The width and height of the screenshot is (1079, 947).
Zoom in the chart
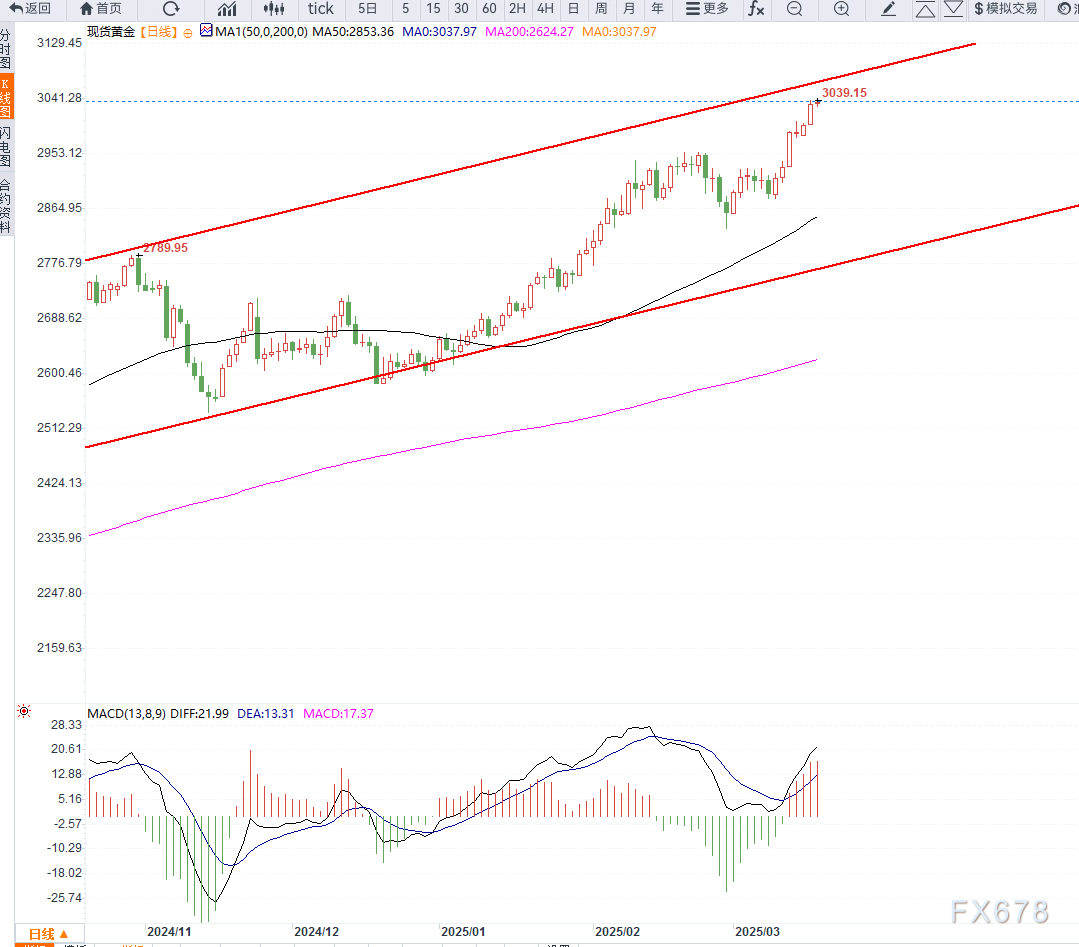(x=841, y=9)
